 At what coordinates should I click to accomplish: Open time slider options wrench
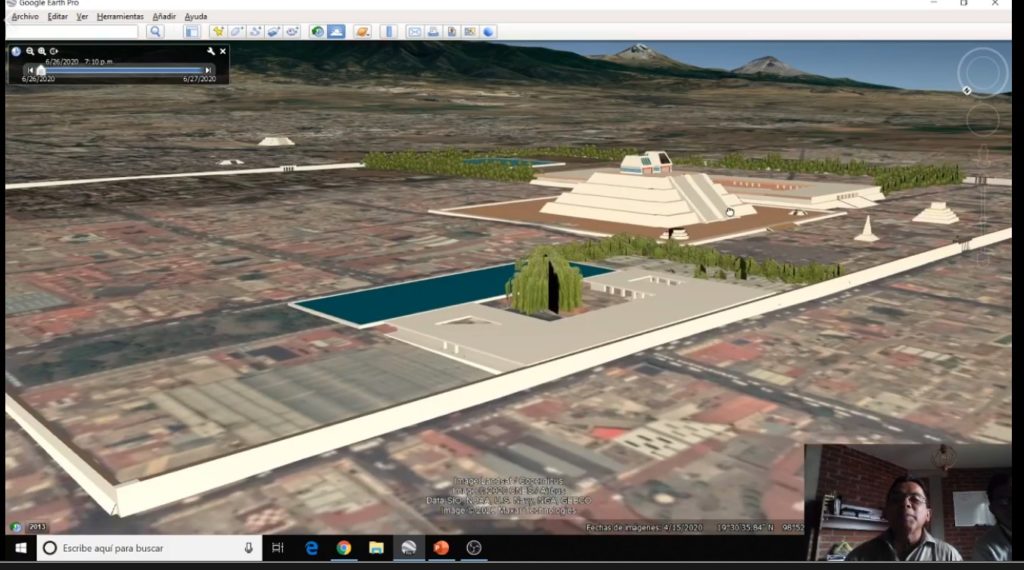211,51
